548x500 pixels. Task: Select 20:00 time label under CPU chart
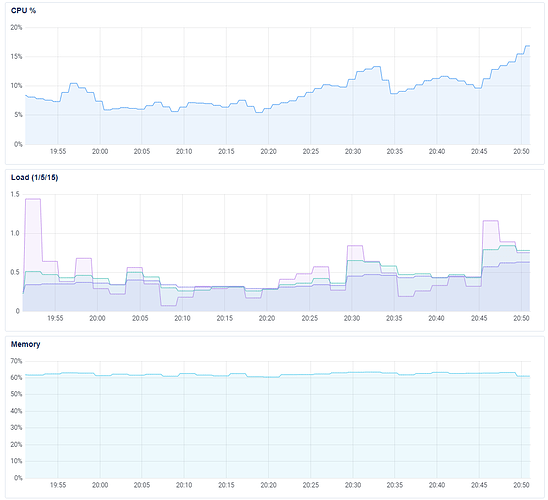click(x=100, y=151)
